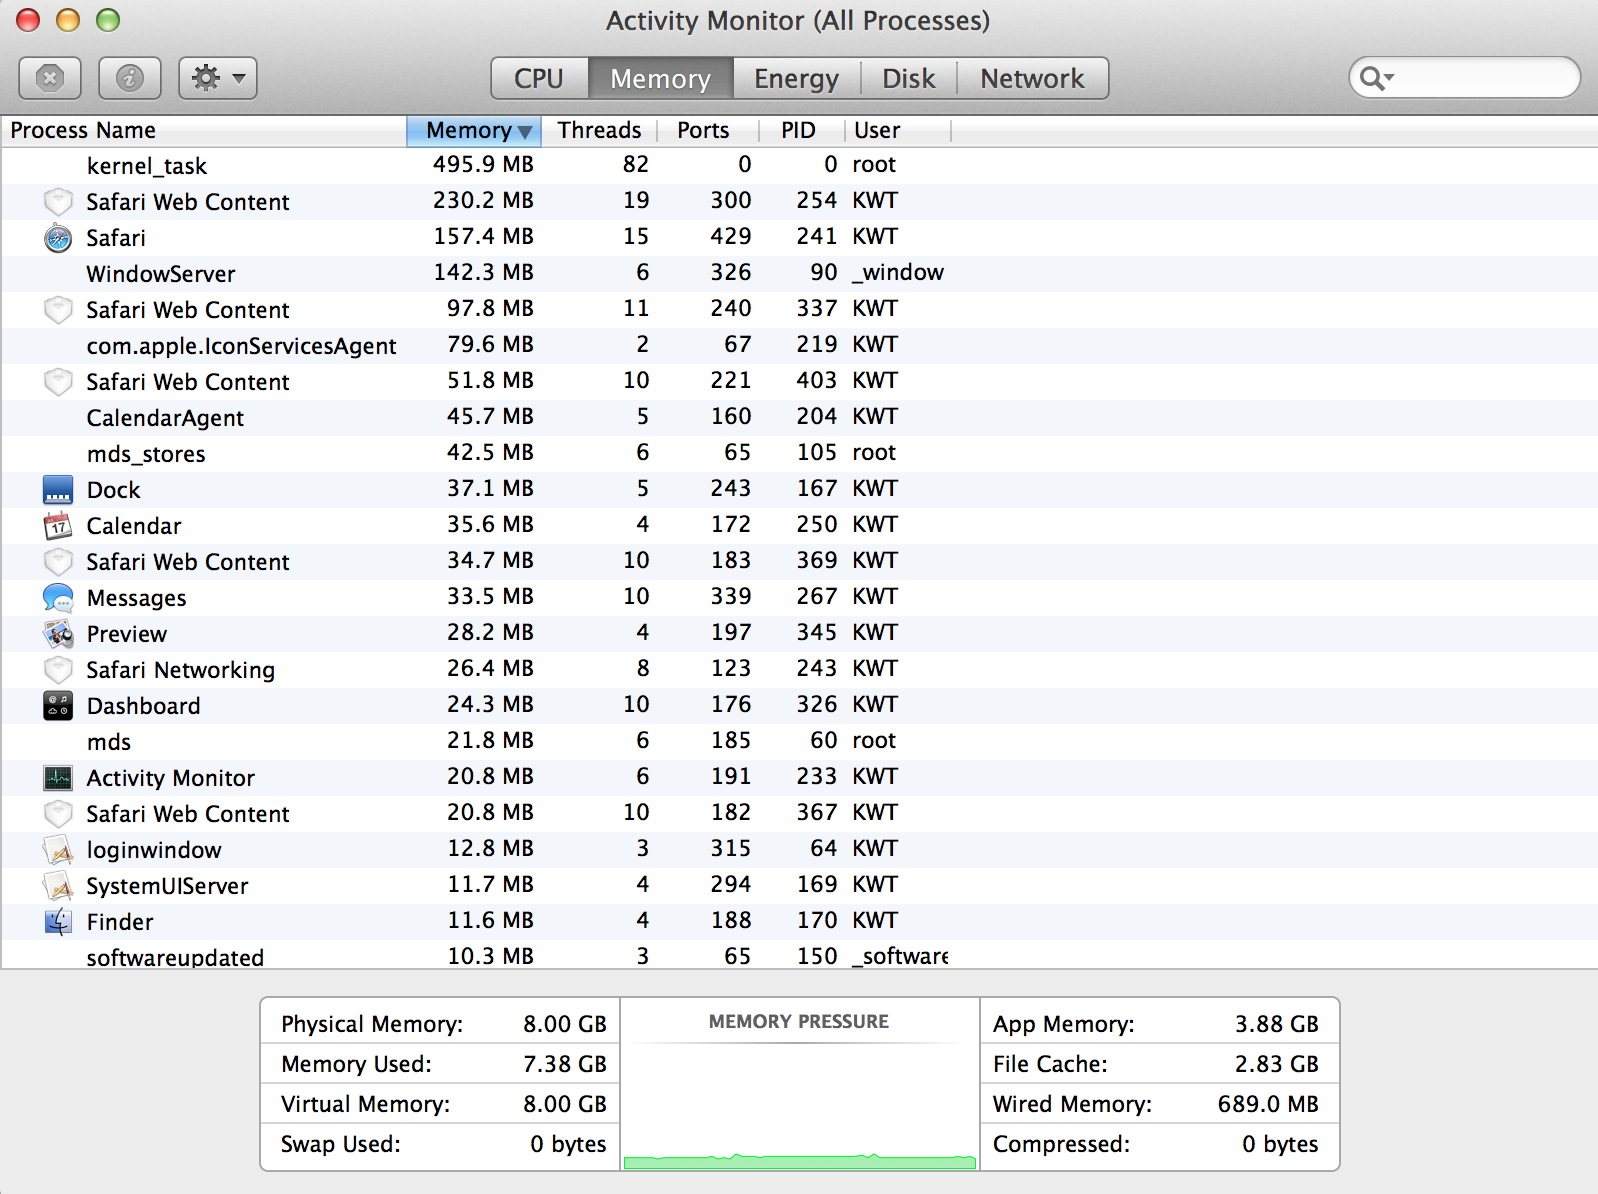Click the Virtual Memory 8.00 GB value

point(565,1104)
